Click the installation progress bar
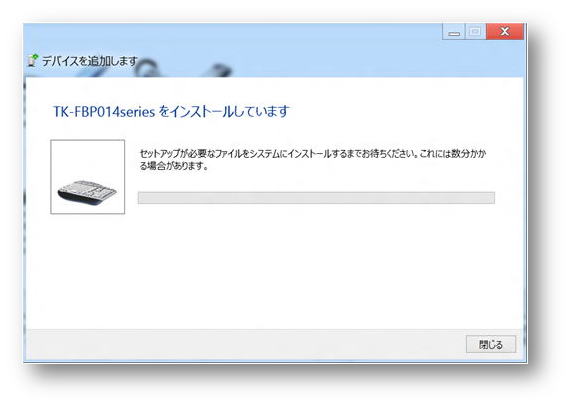The image size is (570, 406). (x=316, y=198)
